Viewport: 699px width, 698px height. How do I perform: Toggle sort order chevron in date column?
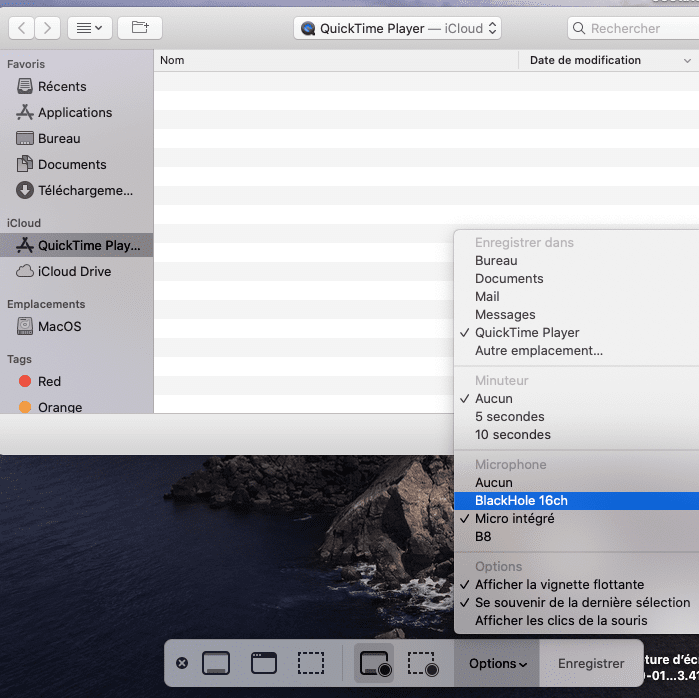(687, 61)
